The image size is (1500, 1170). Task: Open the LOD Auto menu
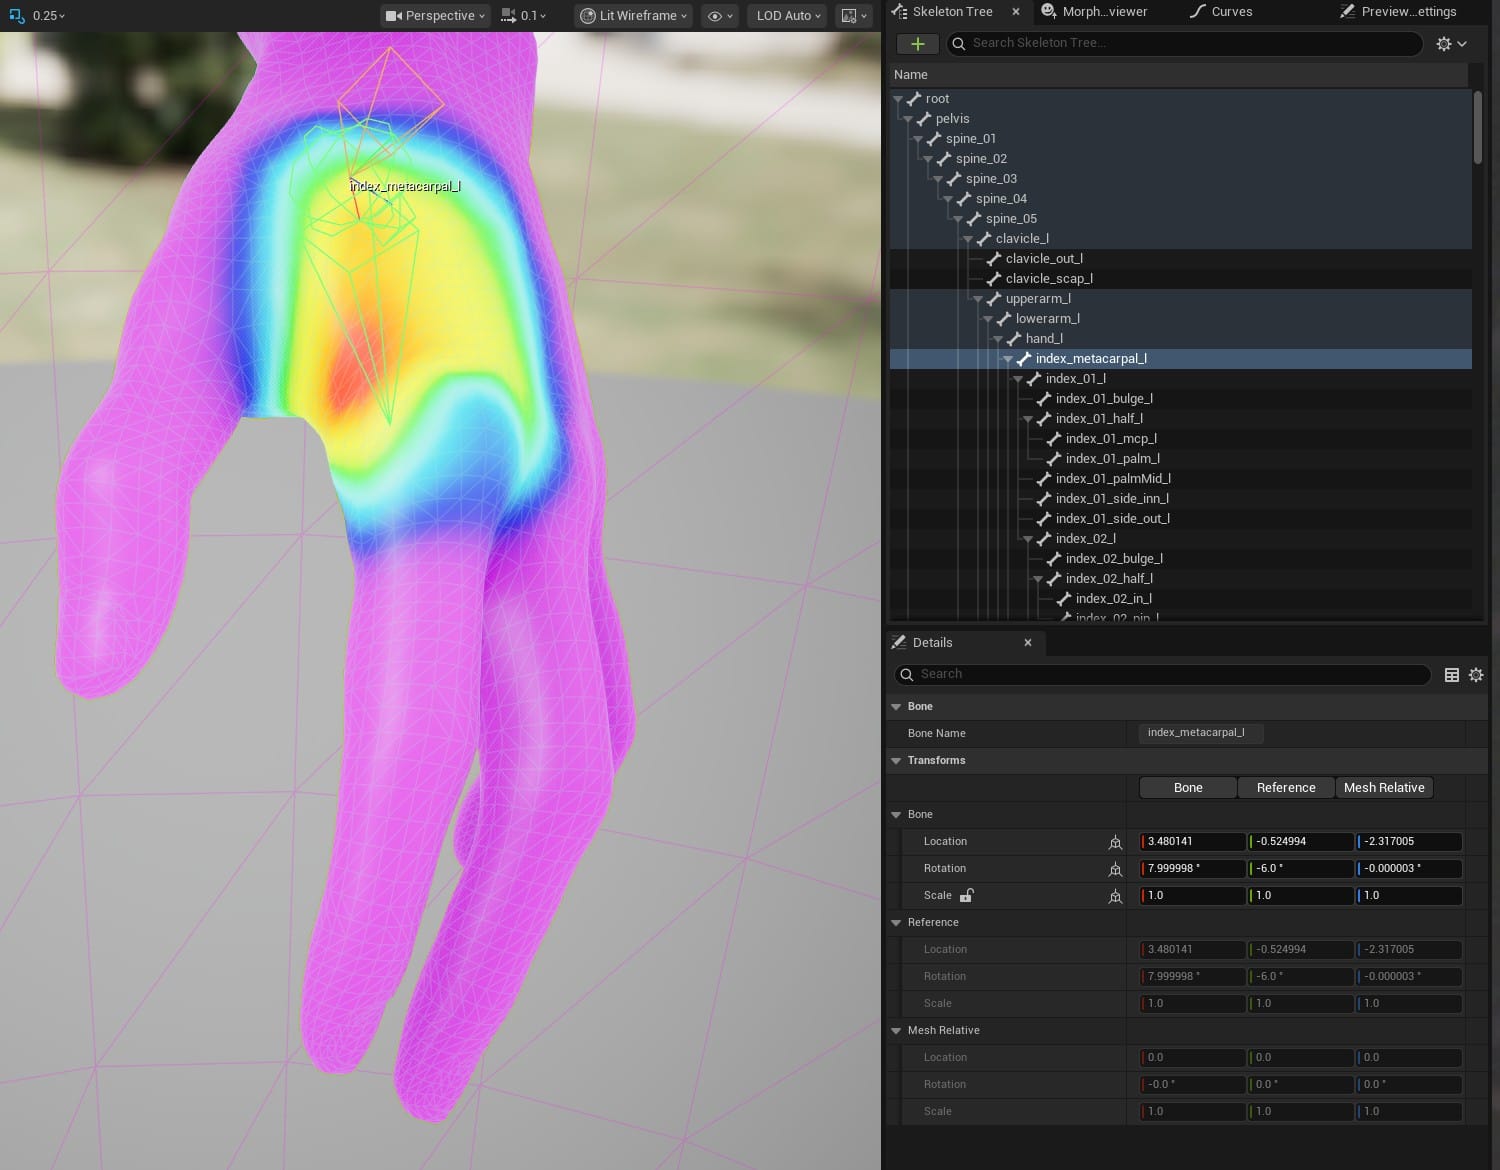pyautogui.click(x=788, y=16)
